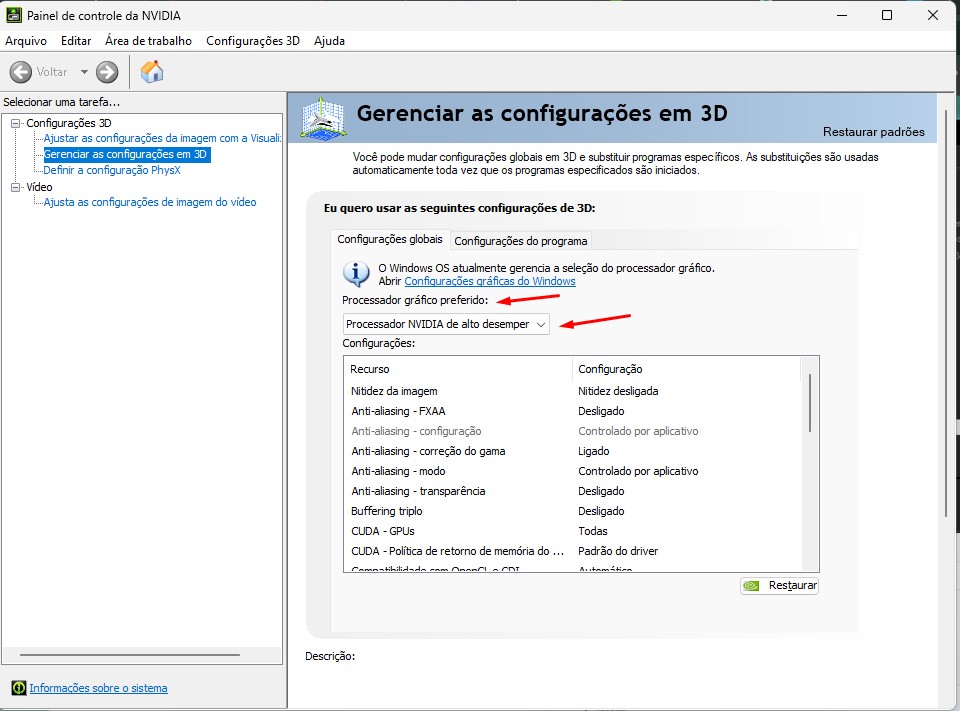Open the Arquivo menu
This screenshot has width=960, height=711.
[x=25, y=41]
